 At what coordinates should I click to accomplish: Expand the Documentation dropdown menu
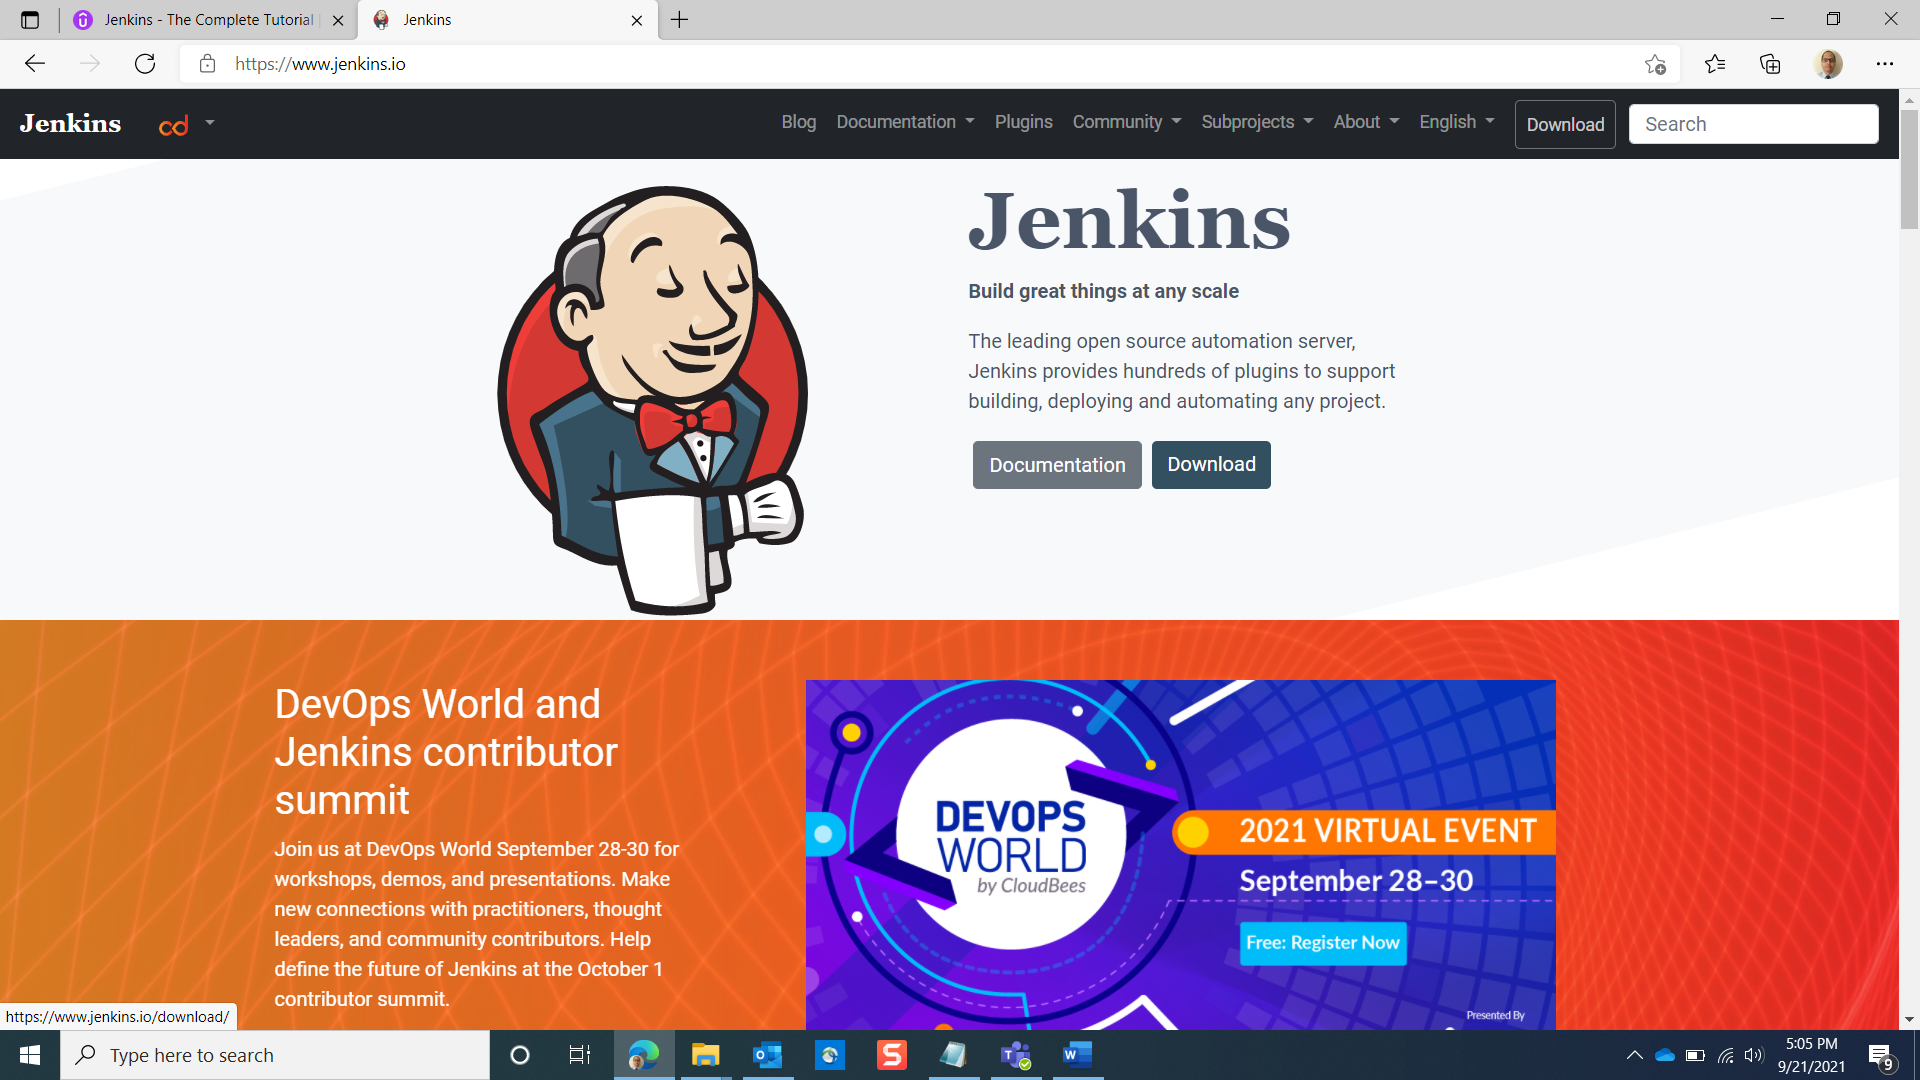(904, 122)
